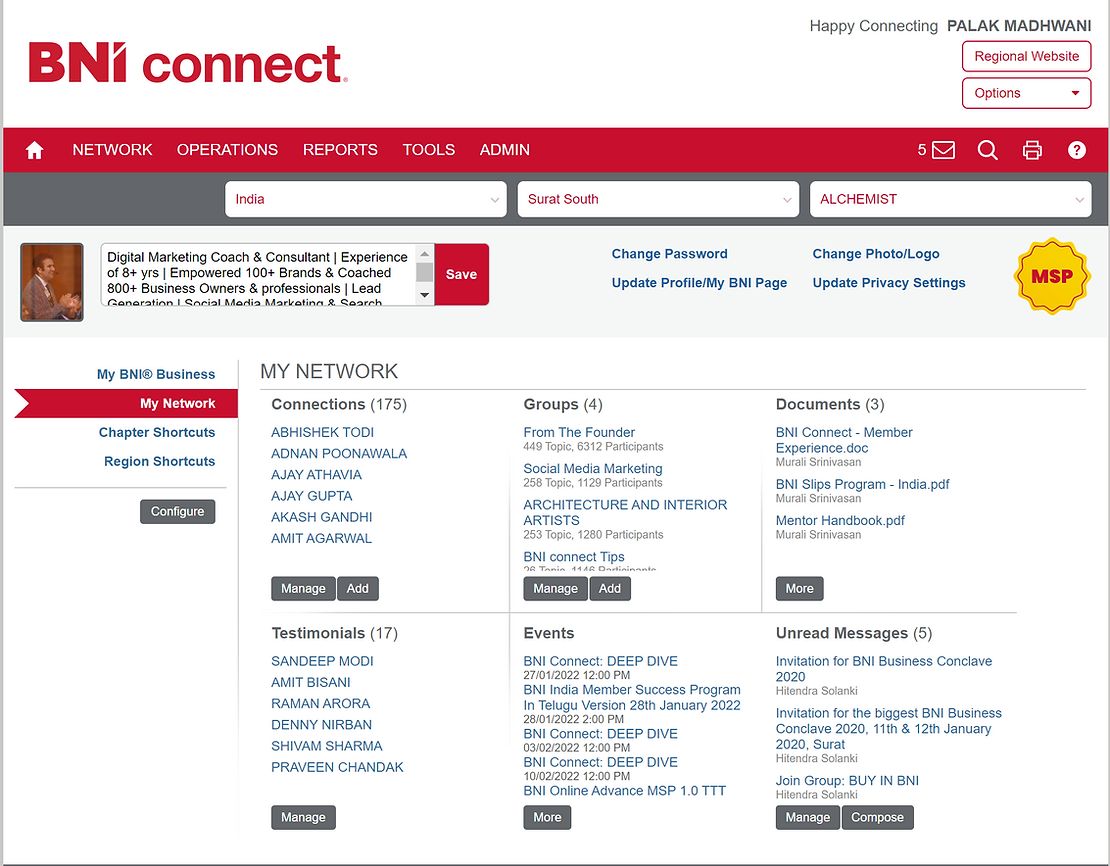Click the printer icon
Image resolution: width=1110 pixels, height=866 pixels.
click(1032, 150)
